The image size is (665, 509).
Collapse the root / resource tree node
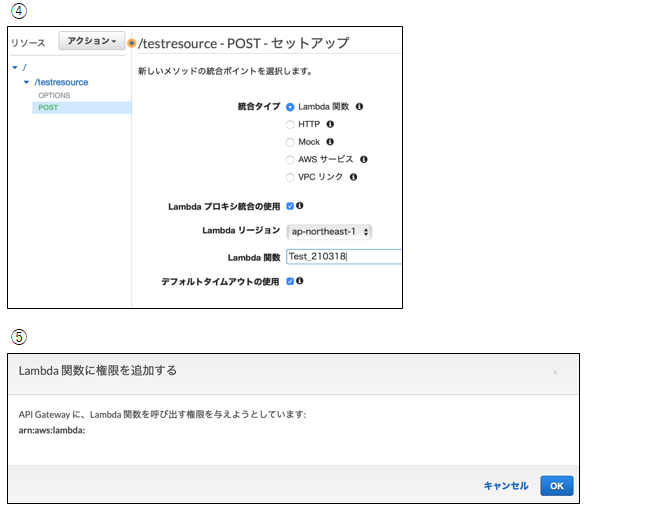coord(15,67)
